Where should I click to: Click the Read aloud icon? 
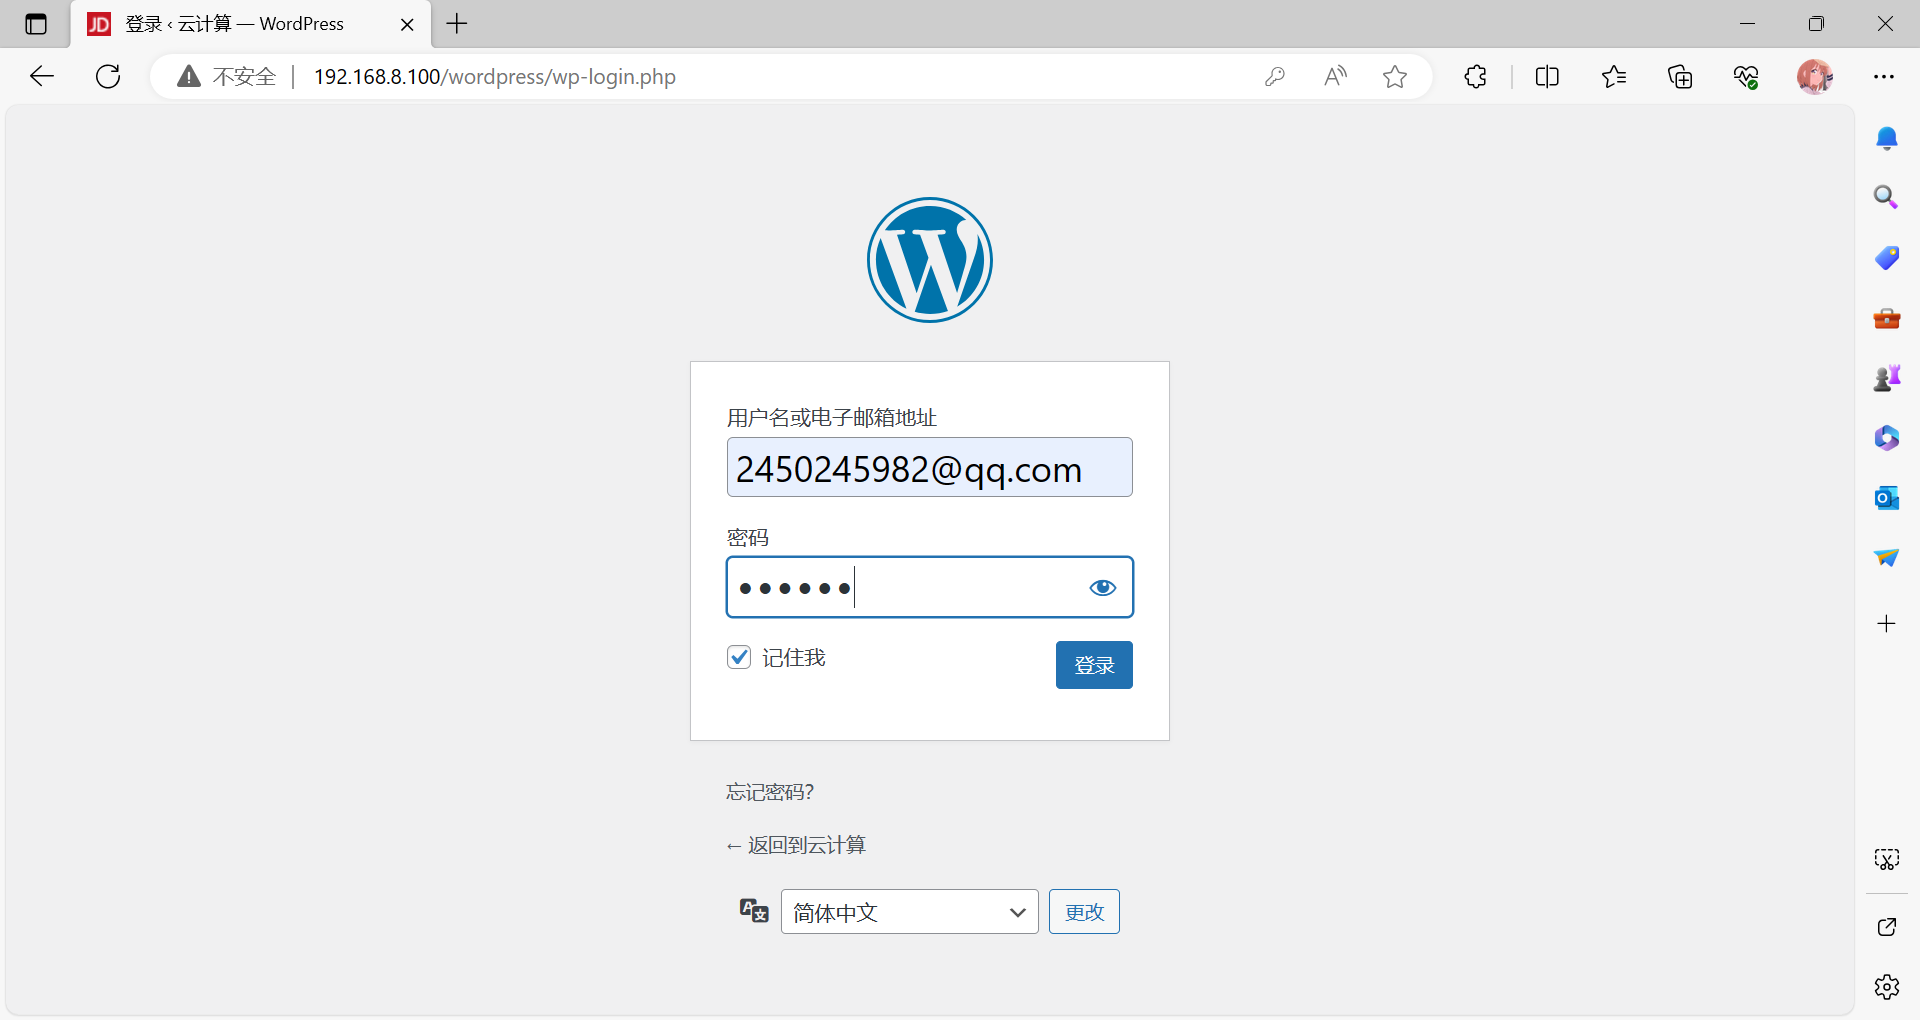coord(1335,76)
